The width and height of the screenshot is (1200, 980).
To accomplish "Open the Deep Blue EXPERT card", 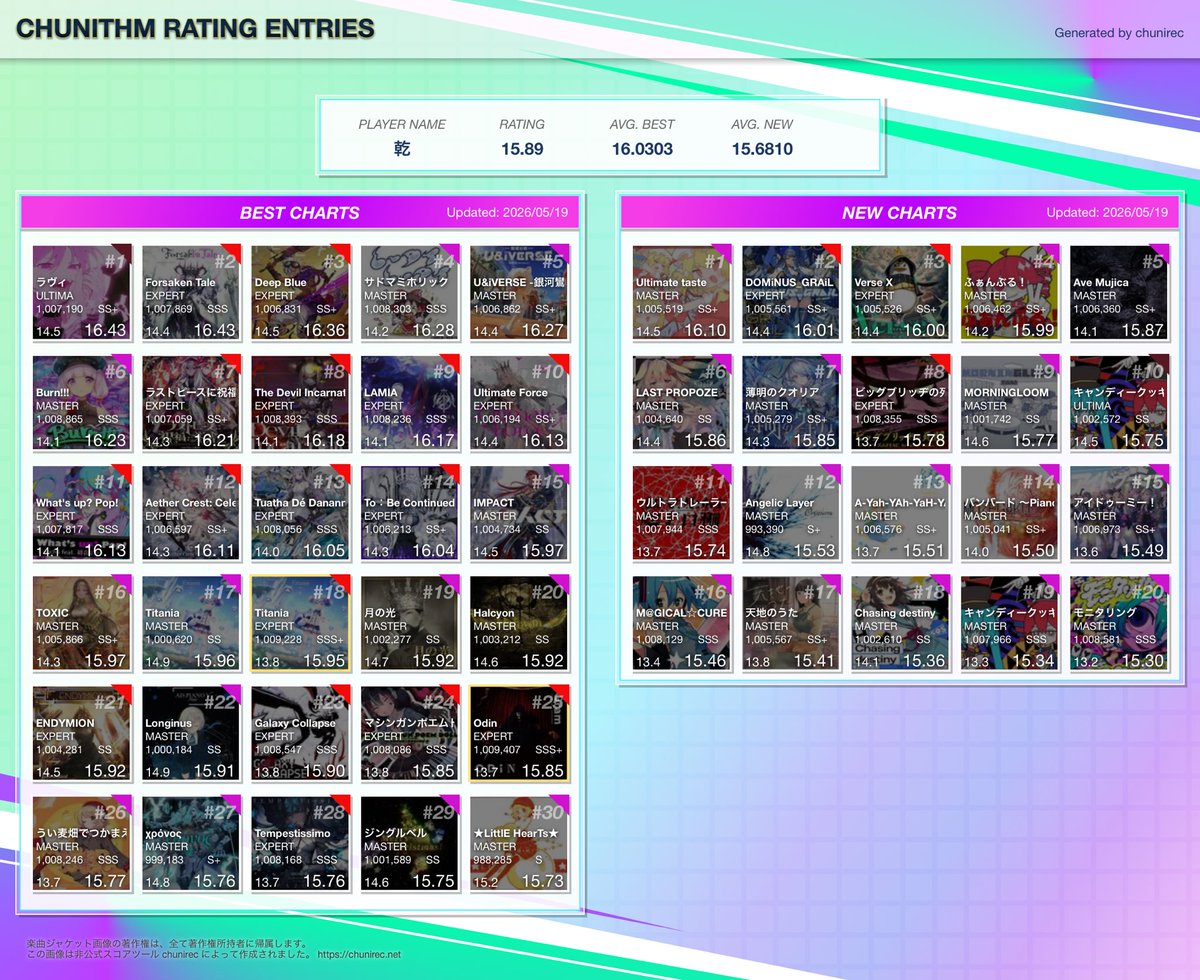I will click(301, 292).
